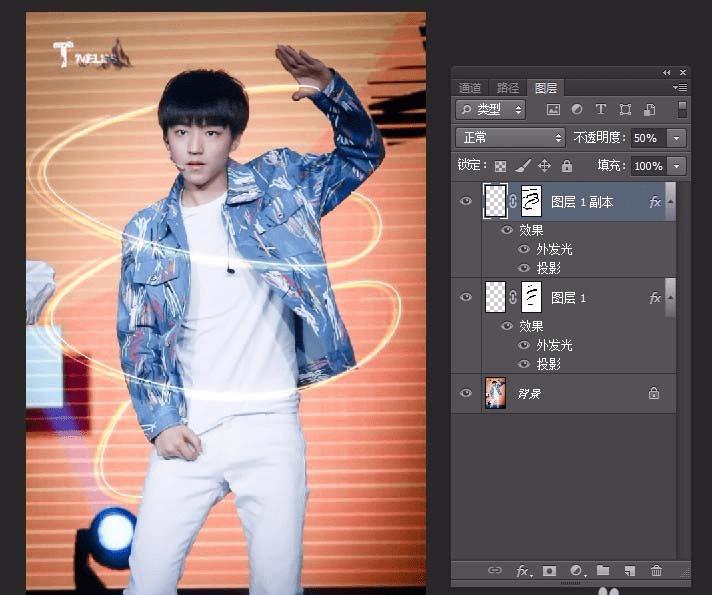Click the adjustment layer filter icon
The width and height of the screenshot is (712, 595).
[x=577, y=109]
